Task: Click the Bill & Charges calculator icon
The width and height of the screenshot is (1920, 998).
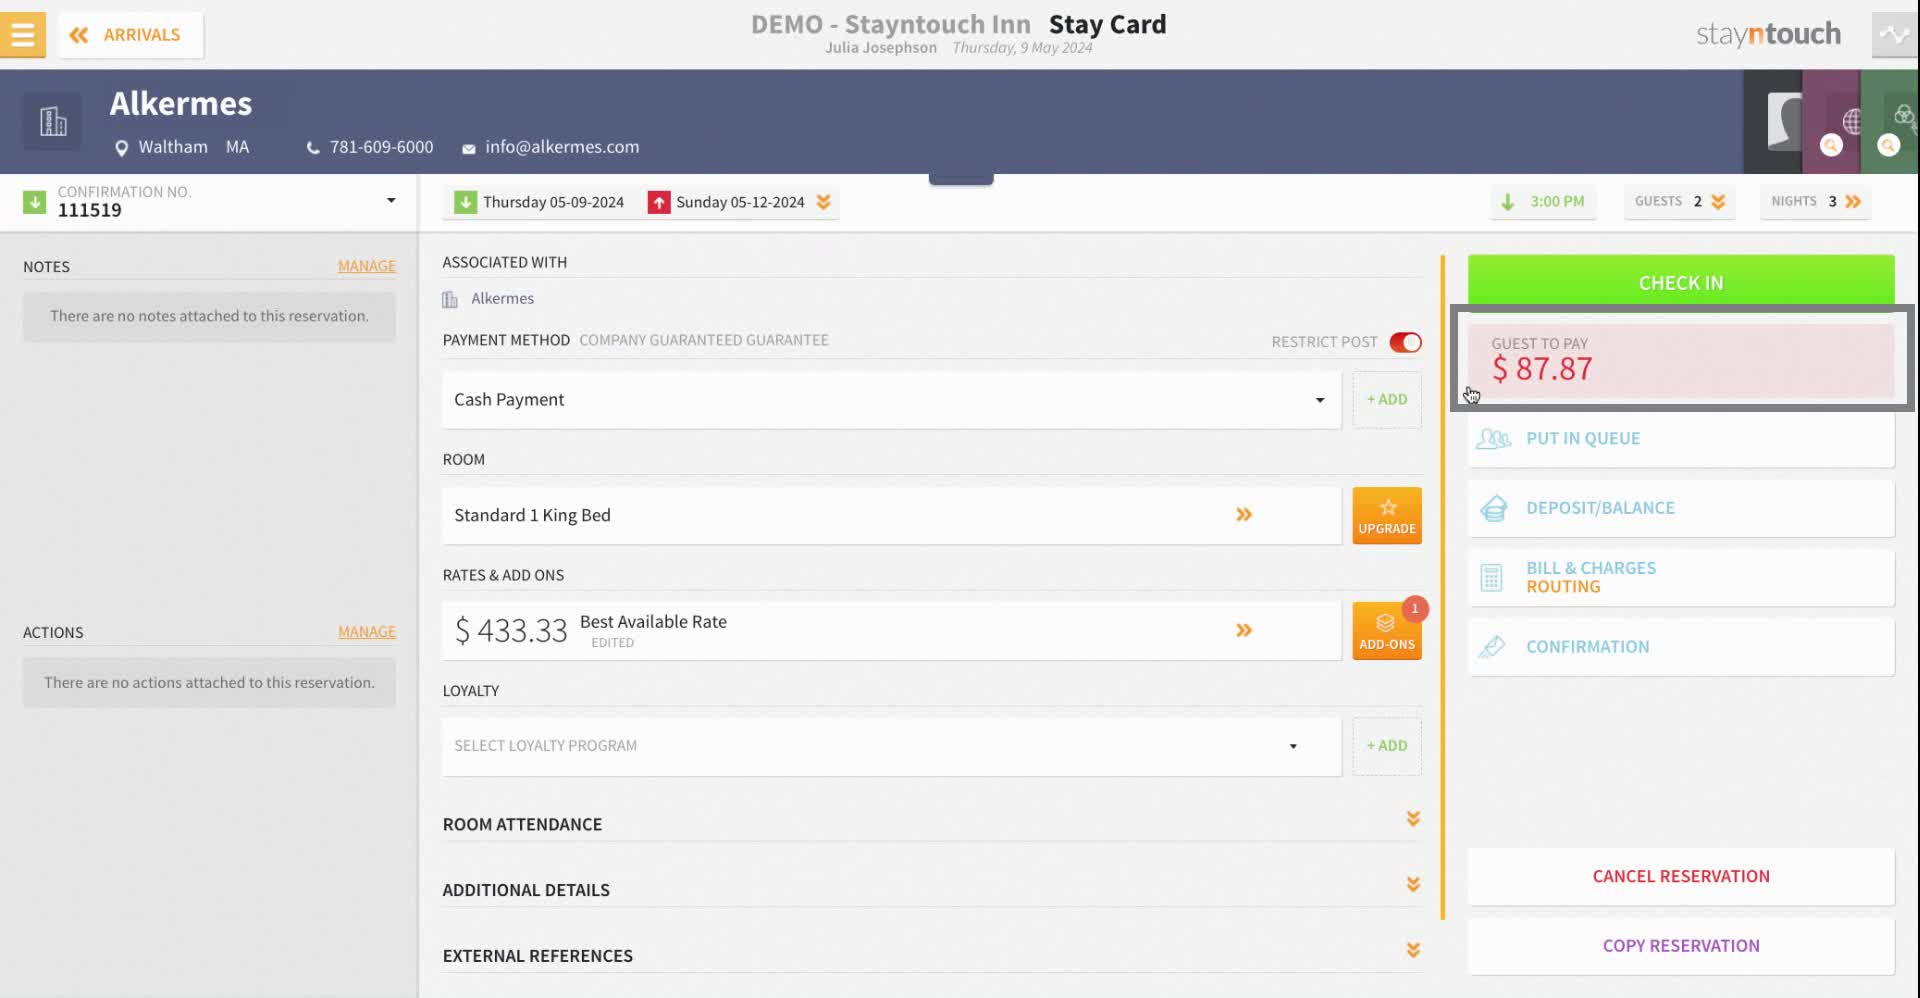Action: click(1491, 578)
